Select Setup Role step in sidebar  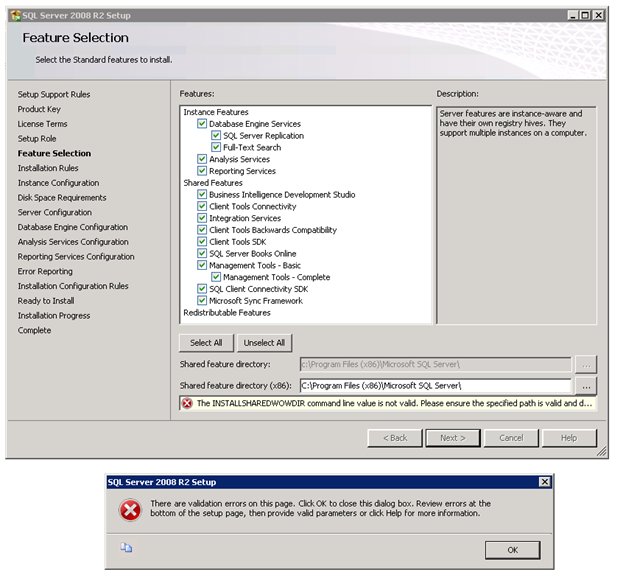37,139
